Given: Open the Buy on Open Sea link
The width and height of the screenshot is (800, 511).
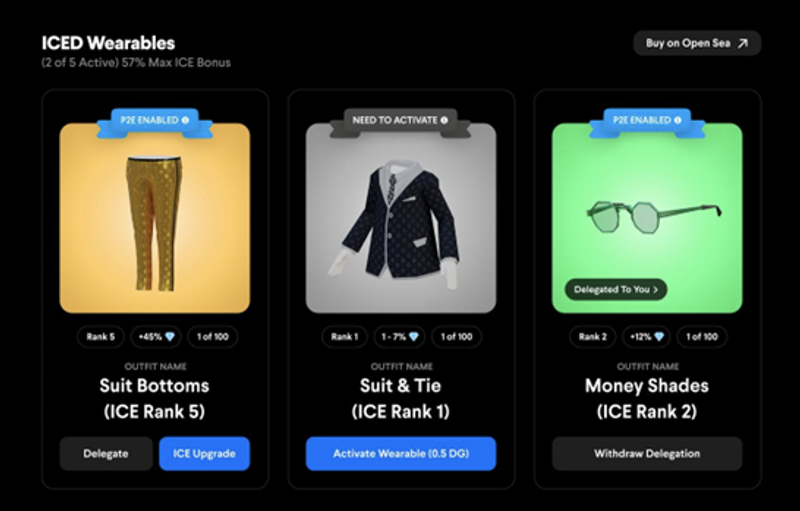Looking at the screenshot, I should pyautogui.click(x=697, y=43).
